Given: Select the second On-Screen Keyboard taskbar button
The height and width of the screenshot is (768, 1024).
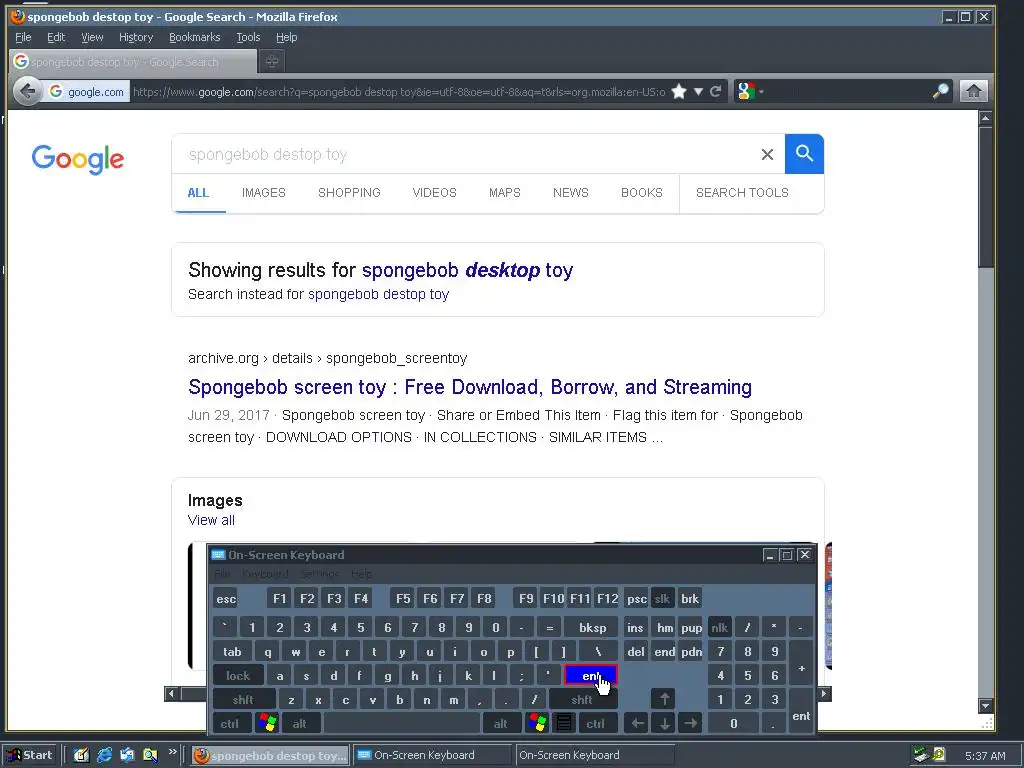Looking at the screenshot, I should click(594, 755).
